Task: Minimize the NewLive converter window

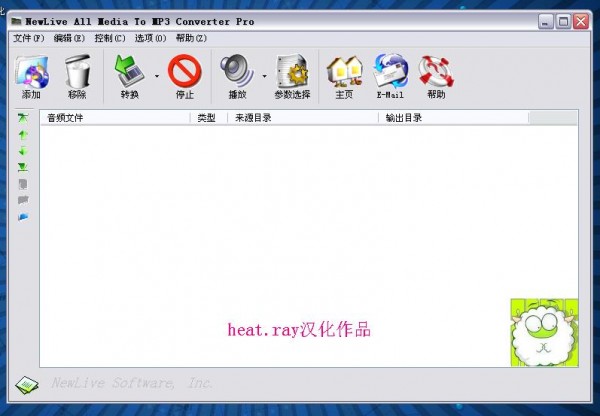Action: (546, 21)
